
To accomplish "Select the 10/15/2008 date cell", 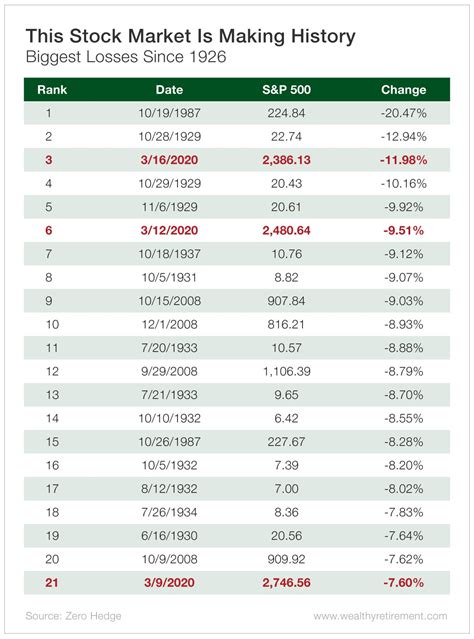I will click(169, 301).
